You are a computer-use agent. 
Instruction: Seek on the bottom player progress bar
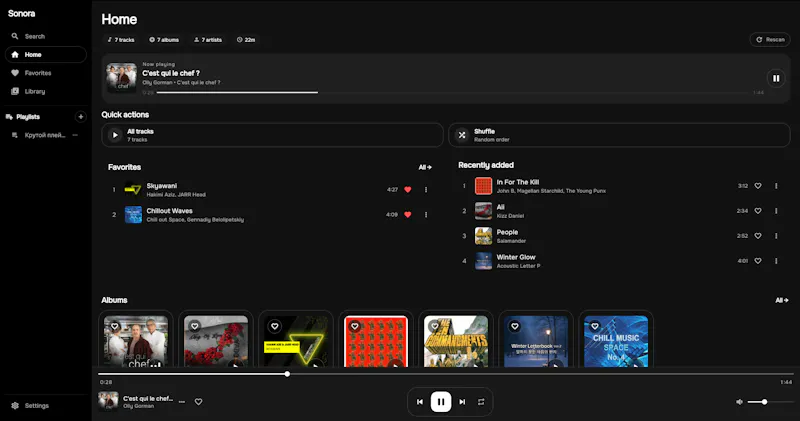(445, 374)
